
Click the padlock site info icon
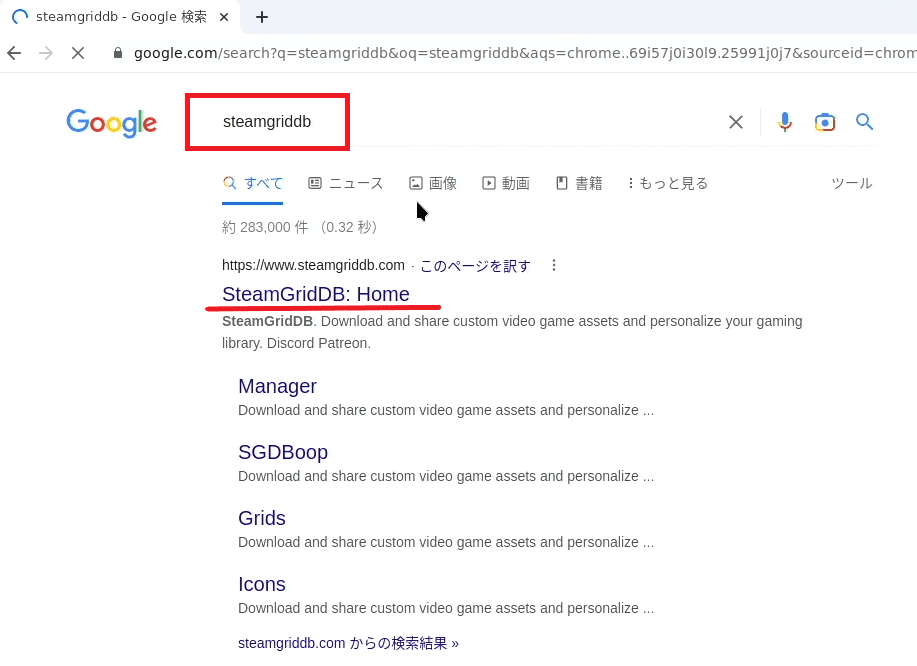pos(118,53)
